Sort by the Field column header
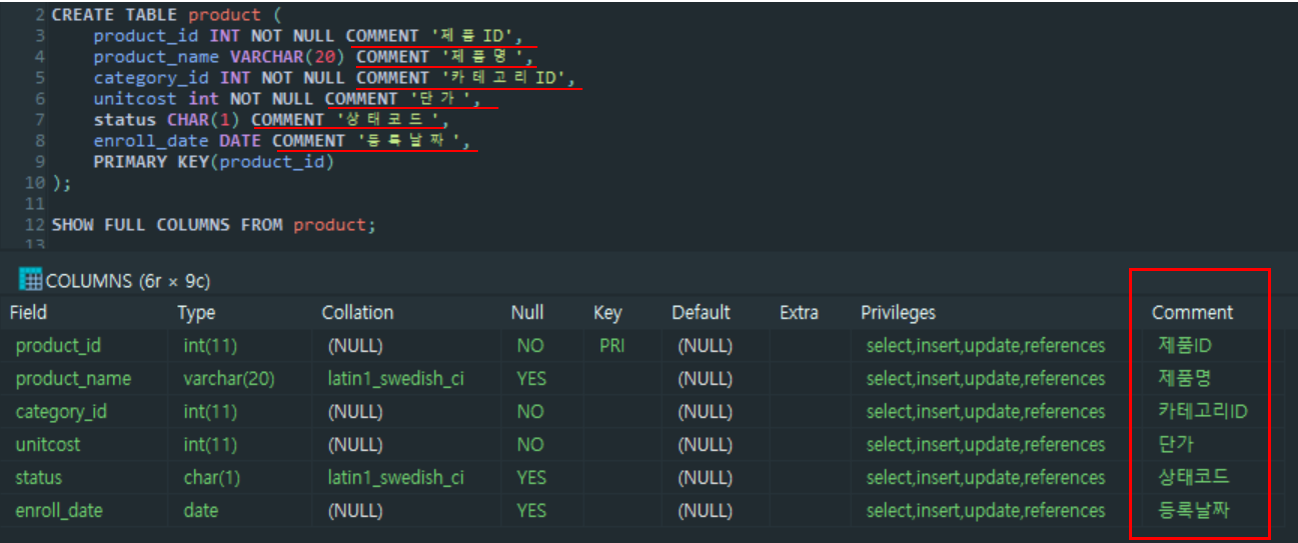The width and height of the screenshot is (1298, 543). click(28, 313)
